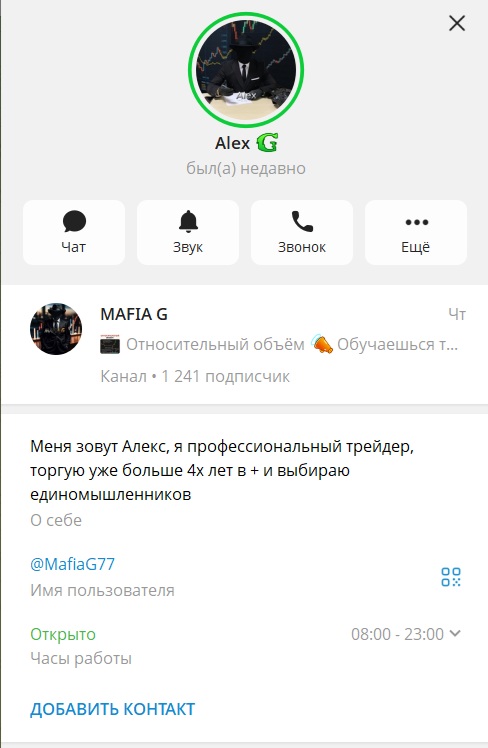Image resolution: width=488 pixels, height=748 pixels.
Task: Copy the @MafiaG77 username link
Action: (x=73, y=564)
